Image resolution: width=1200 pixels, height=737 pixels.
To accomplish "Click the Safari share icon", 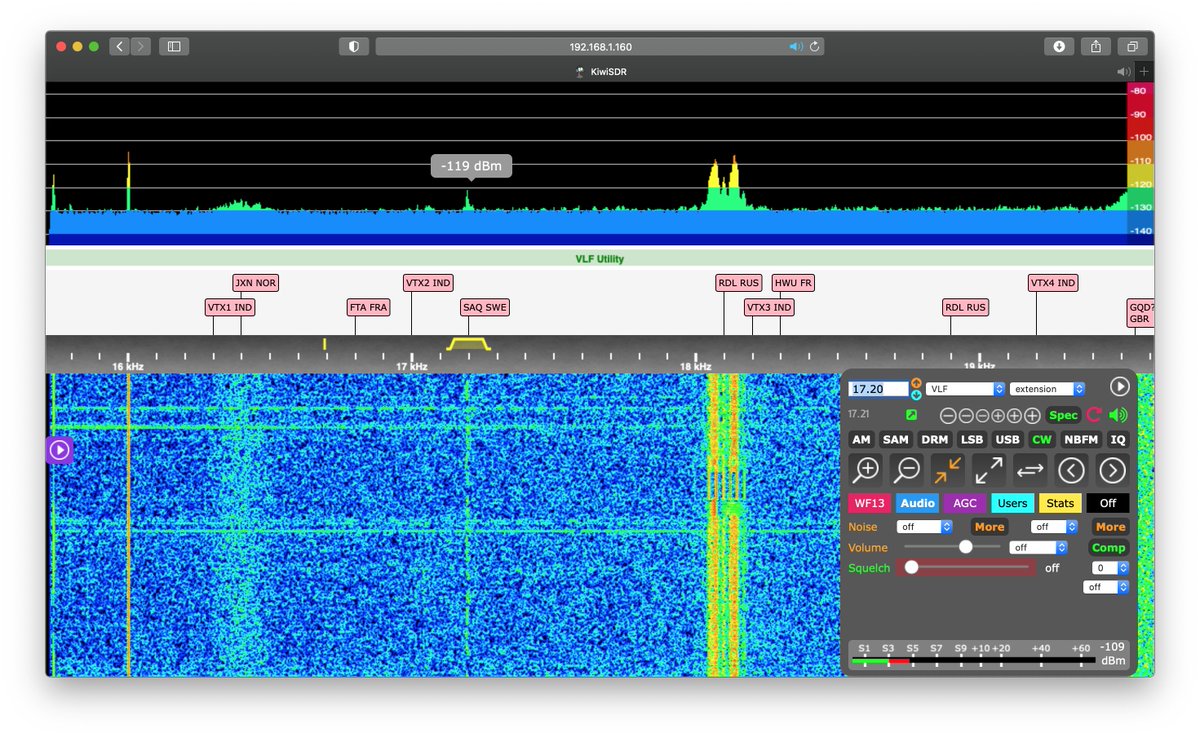I will pyautogui.click(x=1096, y=46).
